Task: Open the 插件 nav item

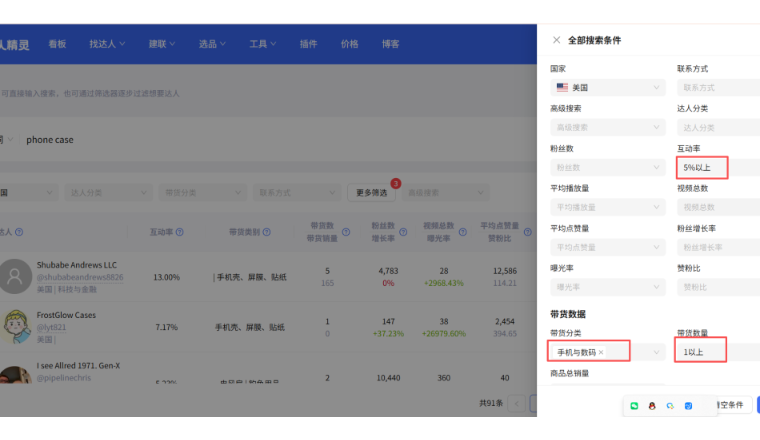Action: coord(308,44)
